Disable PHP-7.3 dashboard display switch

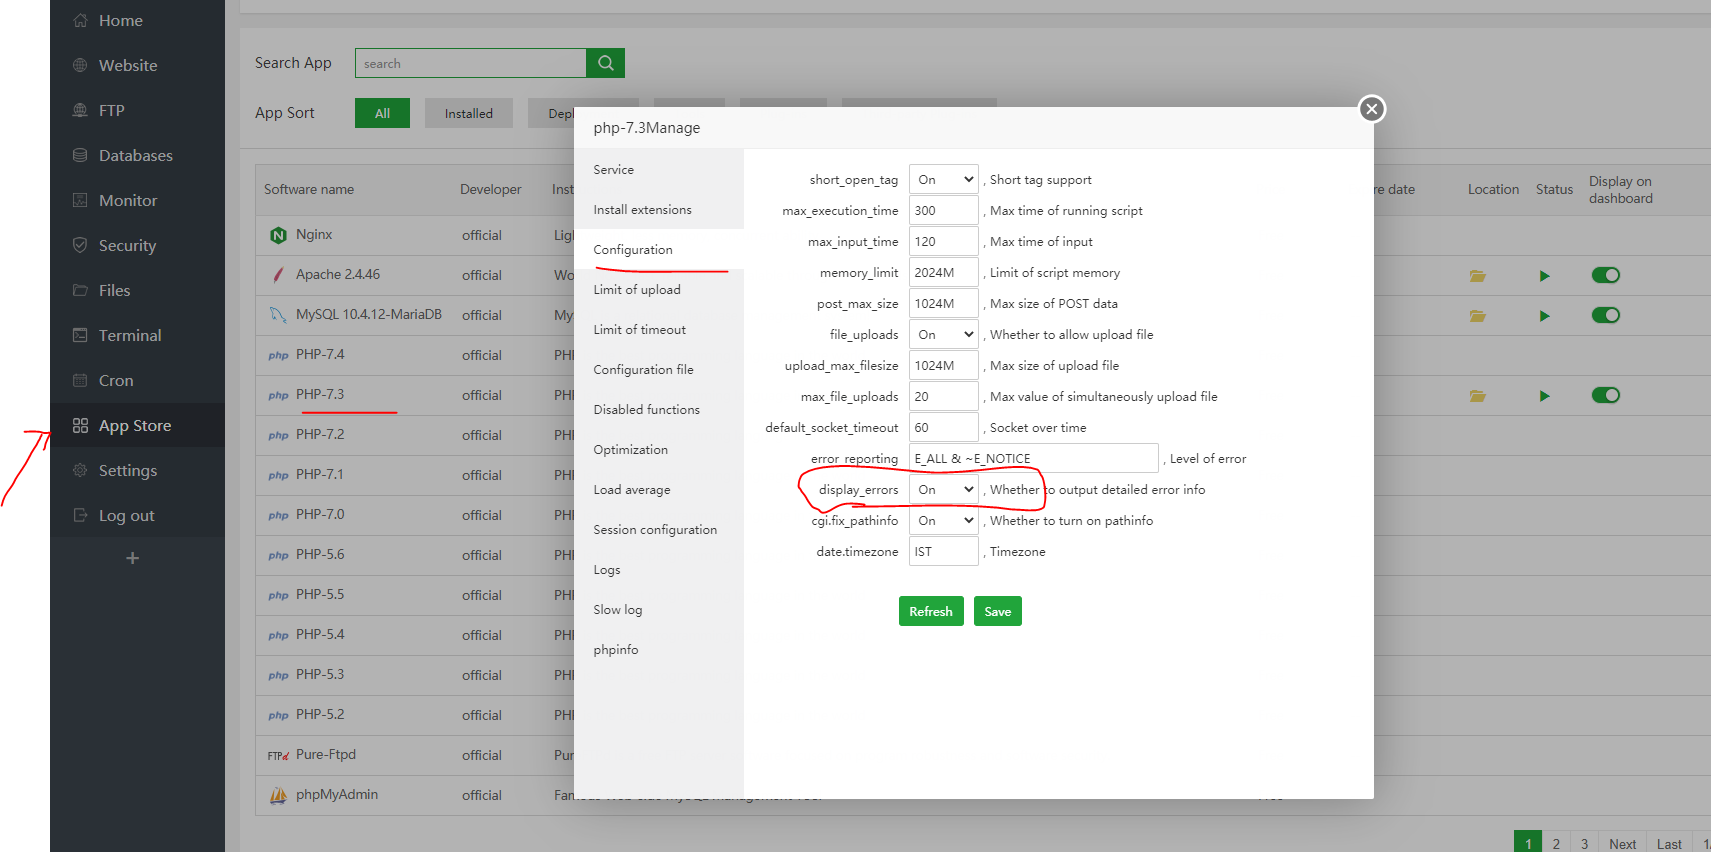point(1605,395)
